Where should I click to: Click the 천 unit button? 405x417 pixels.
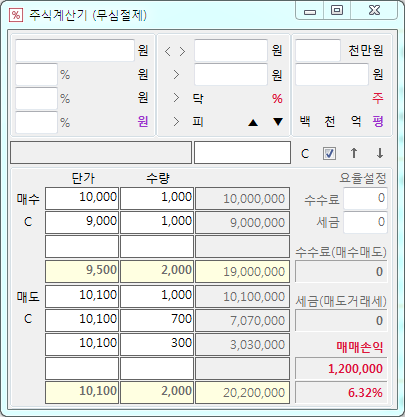[329, 121]
